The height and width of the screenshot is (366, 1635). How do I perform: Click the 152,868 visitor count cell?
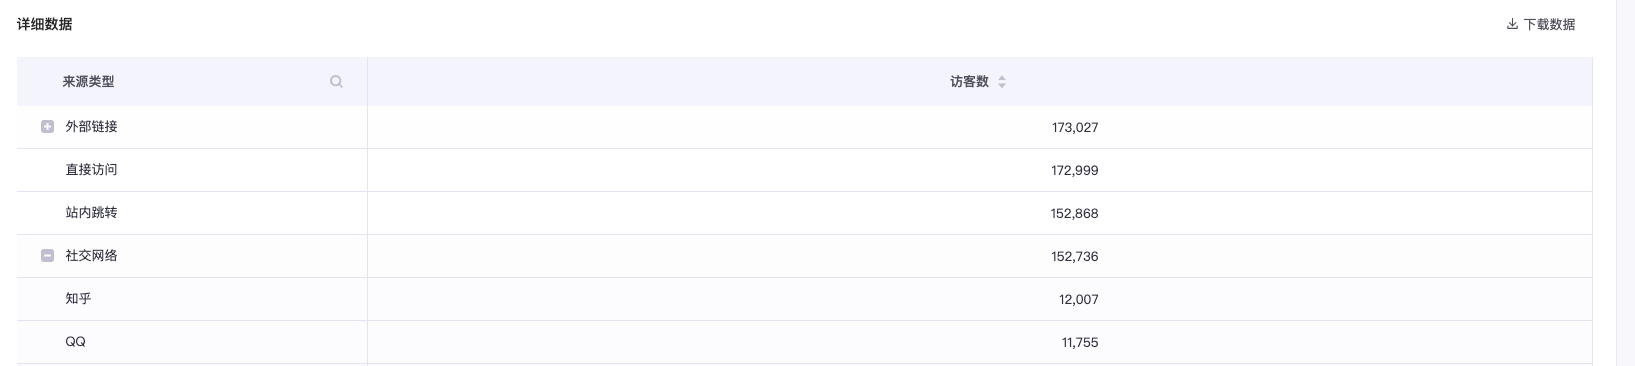[1075, 214]
